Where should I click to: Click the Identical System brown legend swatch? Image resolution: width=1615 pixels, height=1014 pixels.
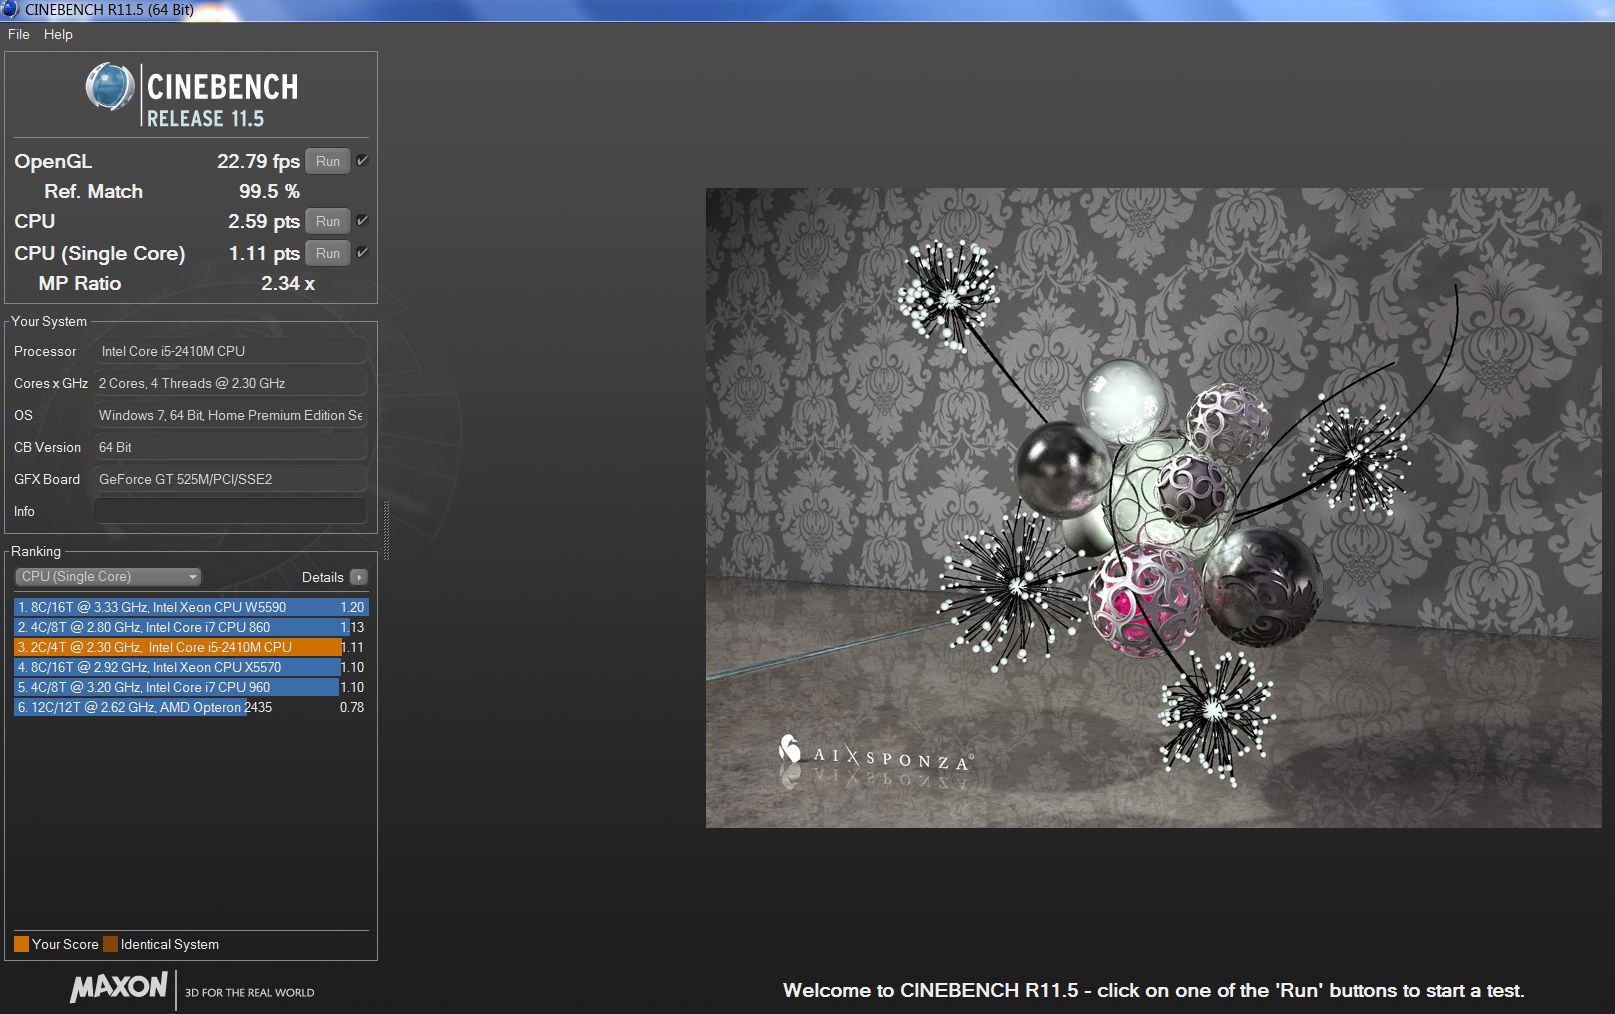point(110,944)
